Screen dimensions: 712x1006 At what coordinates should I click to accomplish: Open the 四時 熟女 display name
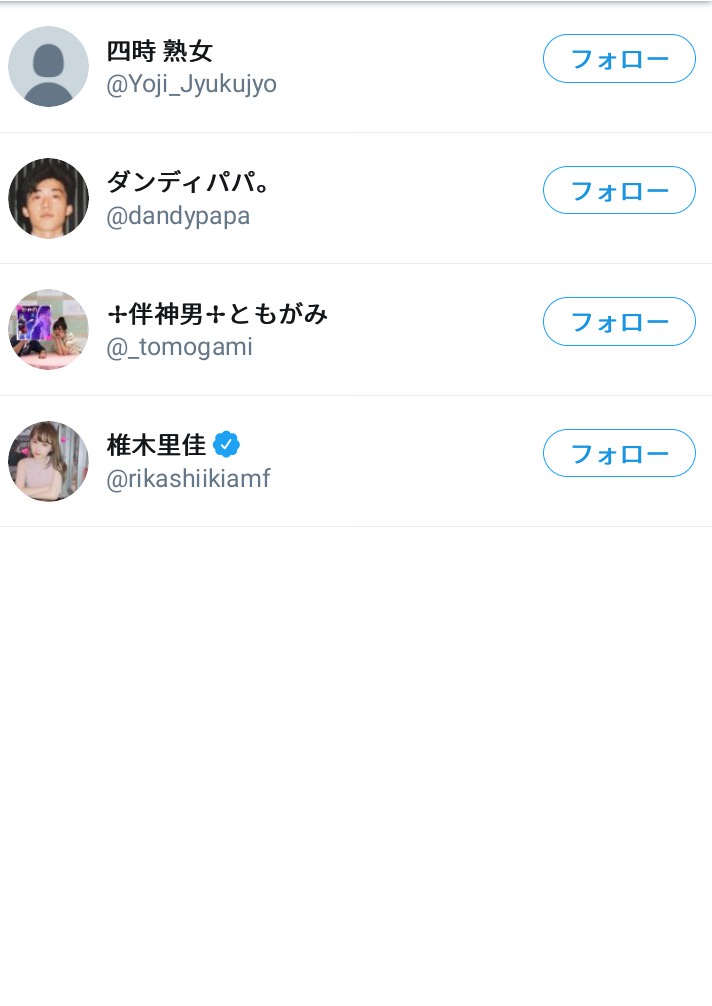pos(159,51)
